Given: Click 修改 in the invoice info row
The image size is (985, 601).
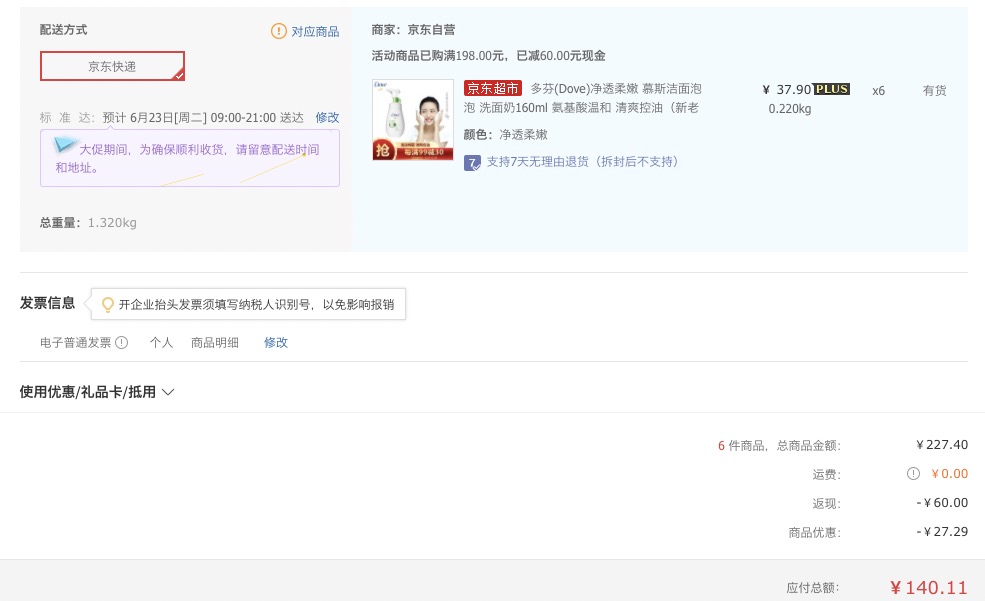Looking at the screenshot, I should [276, 342].
